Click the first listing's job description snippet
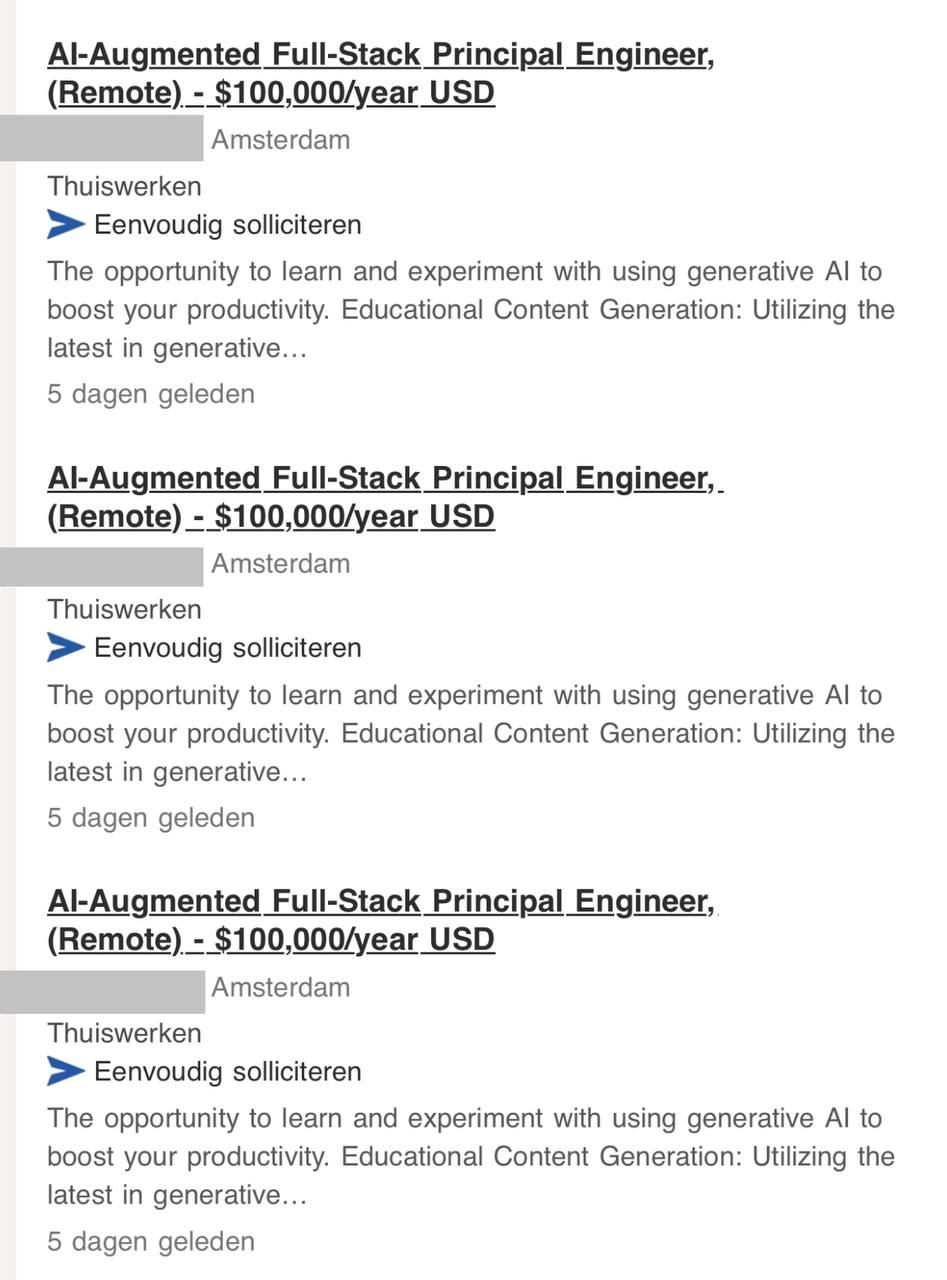This screenshot has height=1280, width=947. point(470,310)
